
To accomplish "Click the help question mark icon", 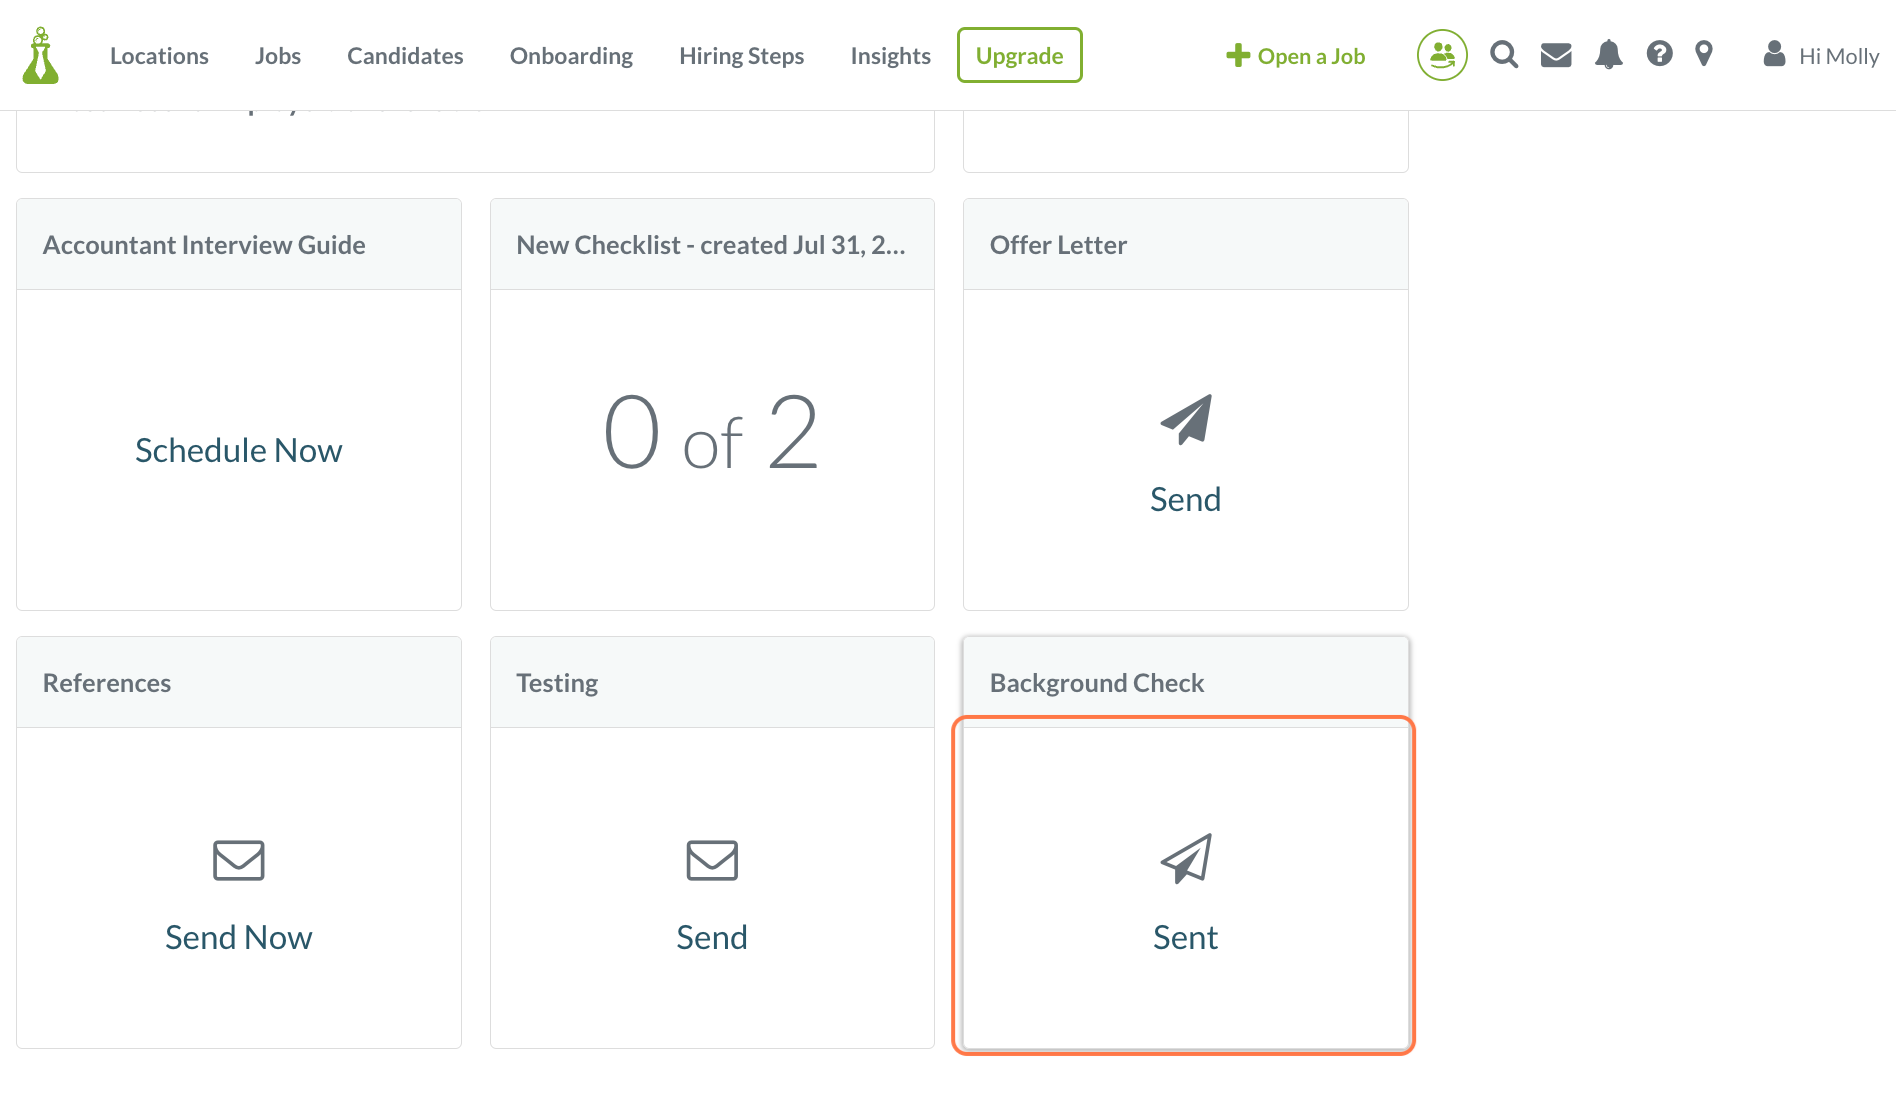I will tap(1659, 54).
